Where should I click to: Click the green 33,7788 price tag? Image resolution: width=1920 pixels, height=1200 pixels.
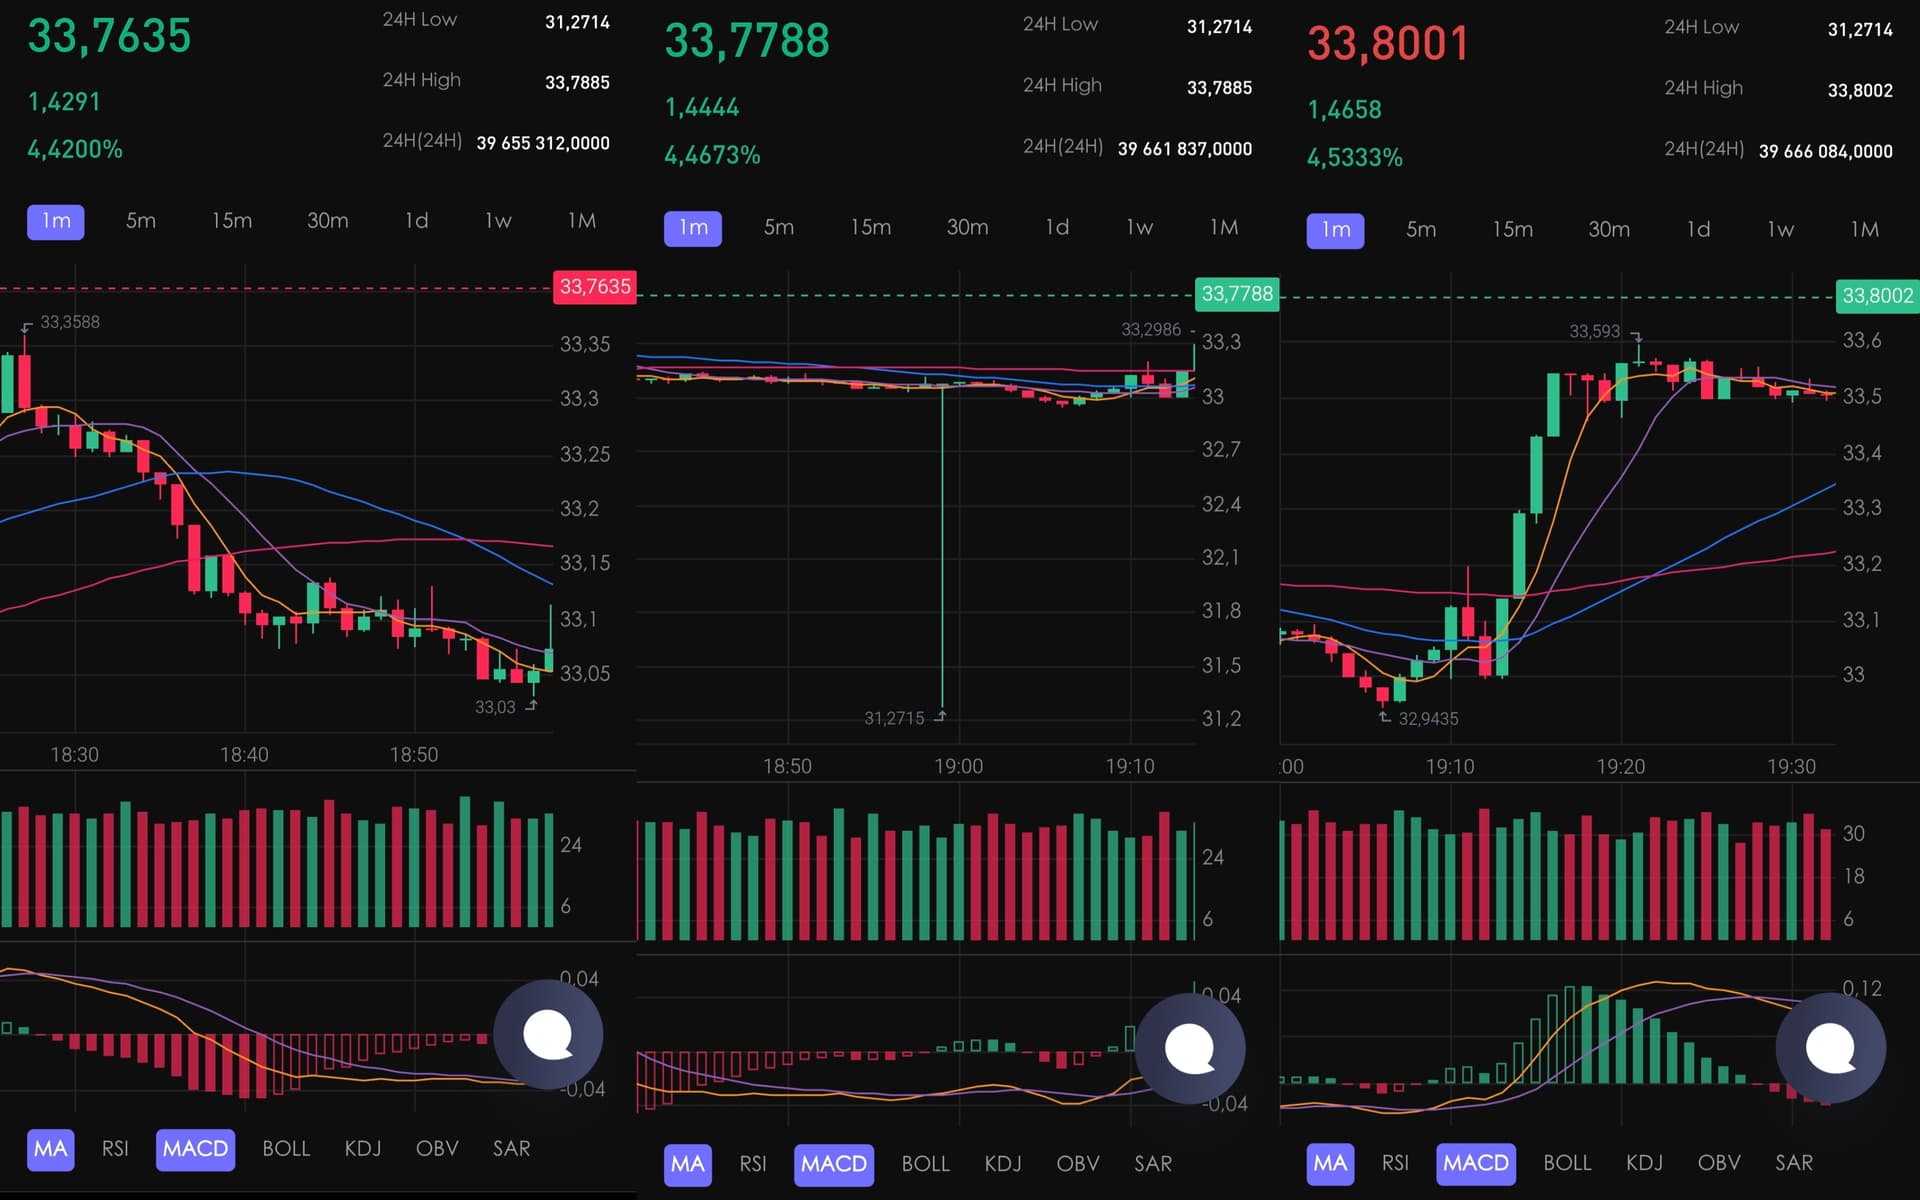pos(1236,294)
